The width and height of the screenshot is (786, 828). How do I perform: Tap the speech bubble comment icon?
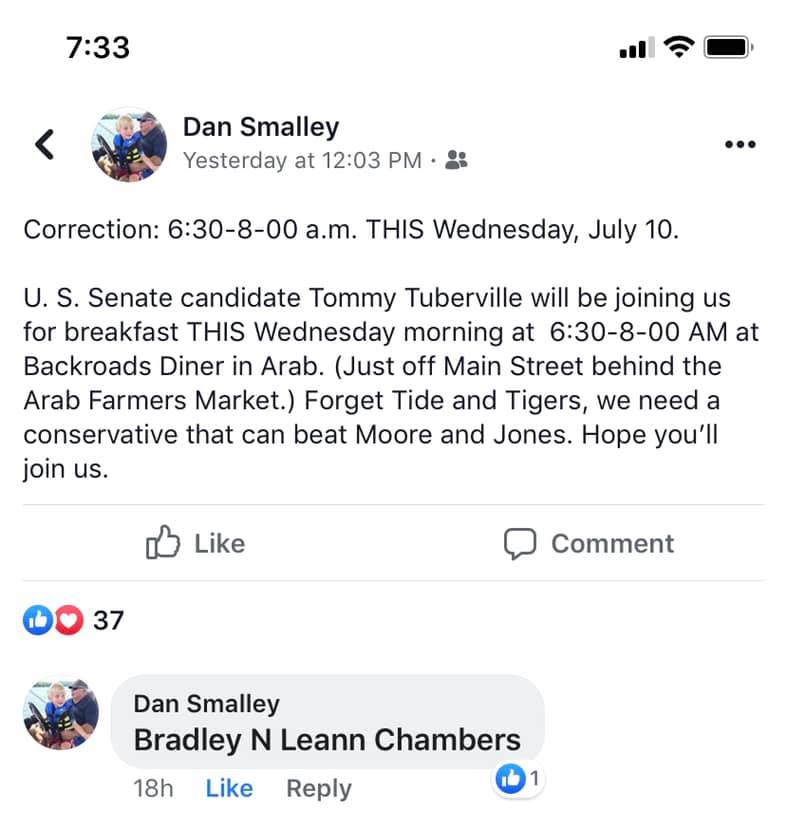(520, 543)
